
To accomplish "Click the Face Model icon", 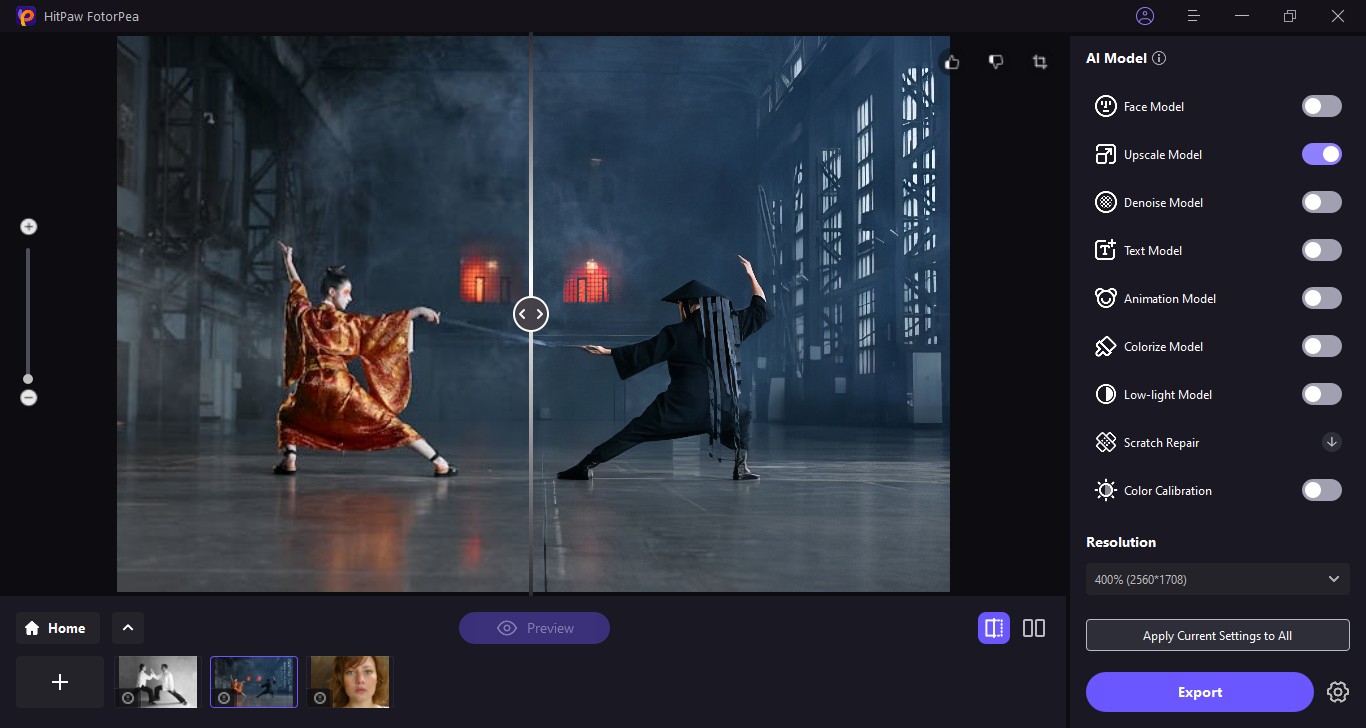I will click(x=1105, y=106).
